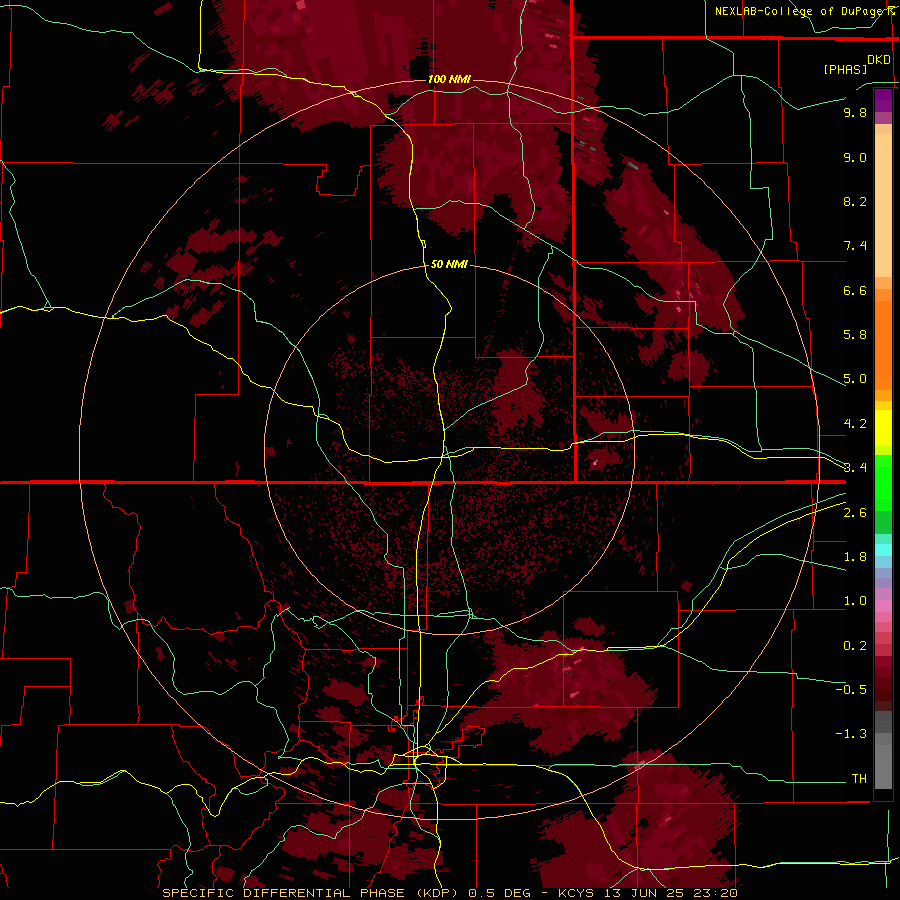
Task: Click the TH threshold label
Action: click(859, 778)
